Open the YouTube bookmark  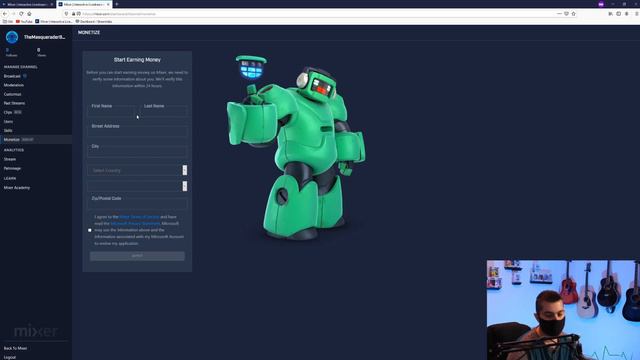(24, 21)
